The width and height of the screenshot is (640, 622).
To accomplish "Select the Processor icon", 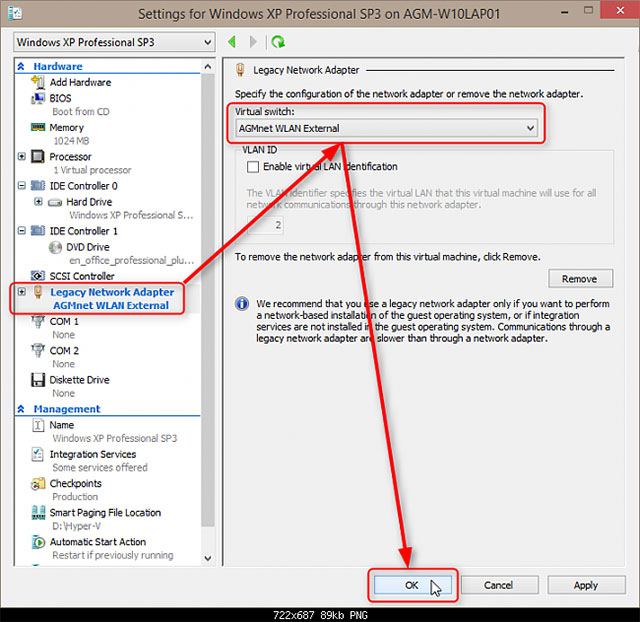I will coord(38,157).
